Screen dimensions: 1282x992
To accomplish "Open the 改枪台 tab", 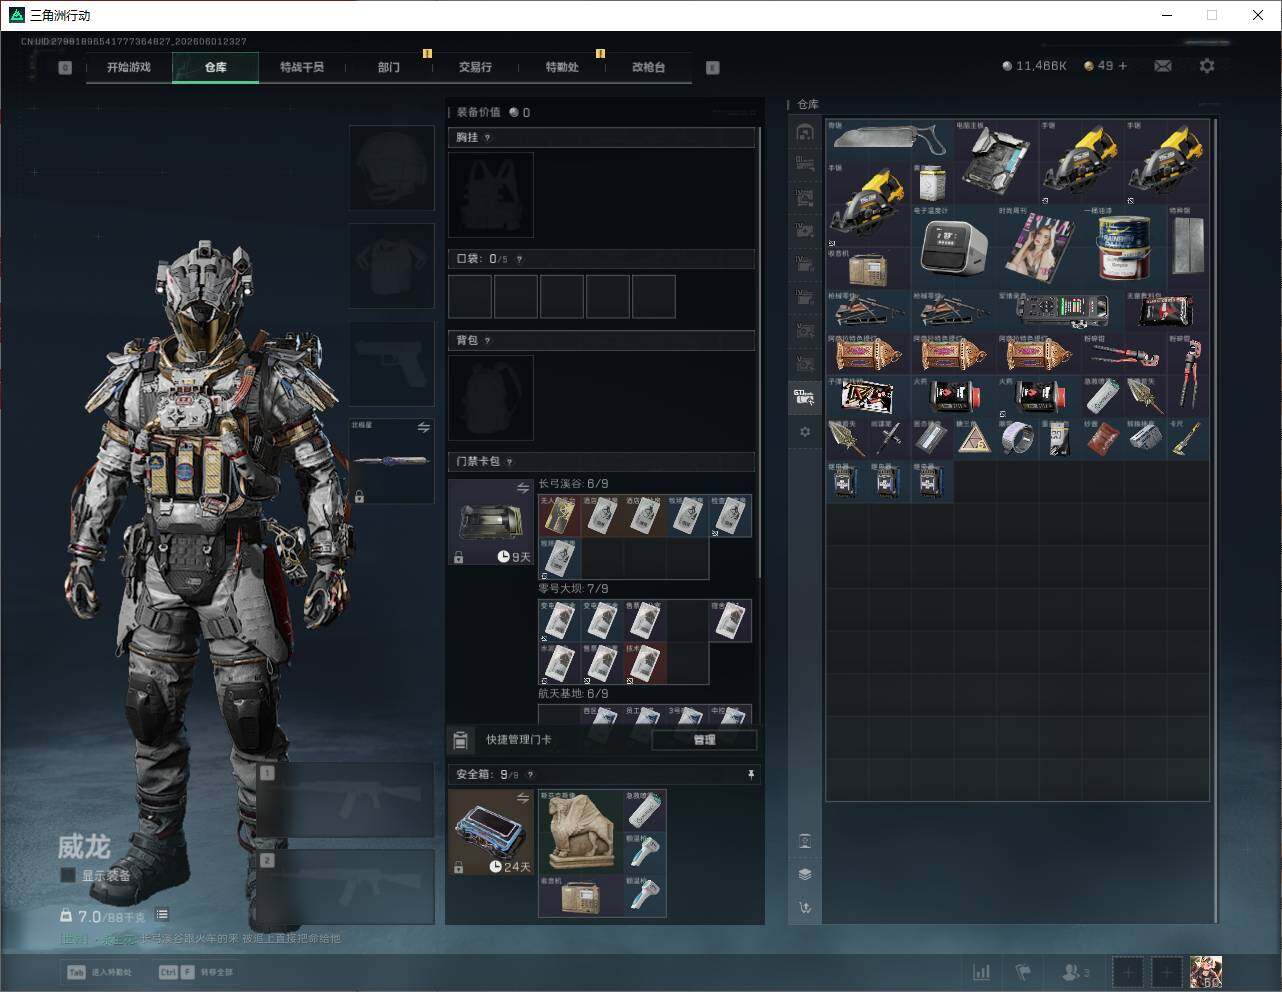I will coord(648,67).
